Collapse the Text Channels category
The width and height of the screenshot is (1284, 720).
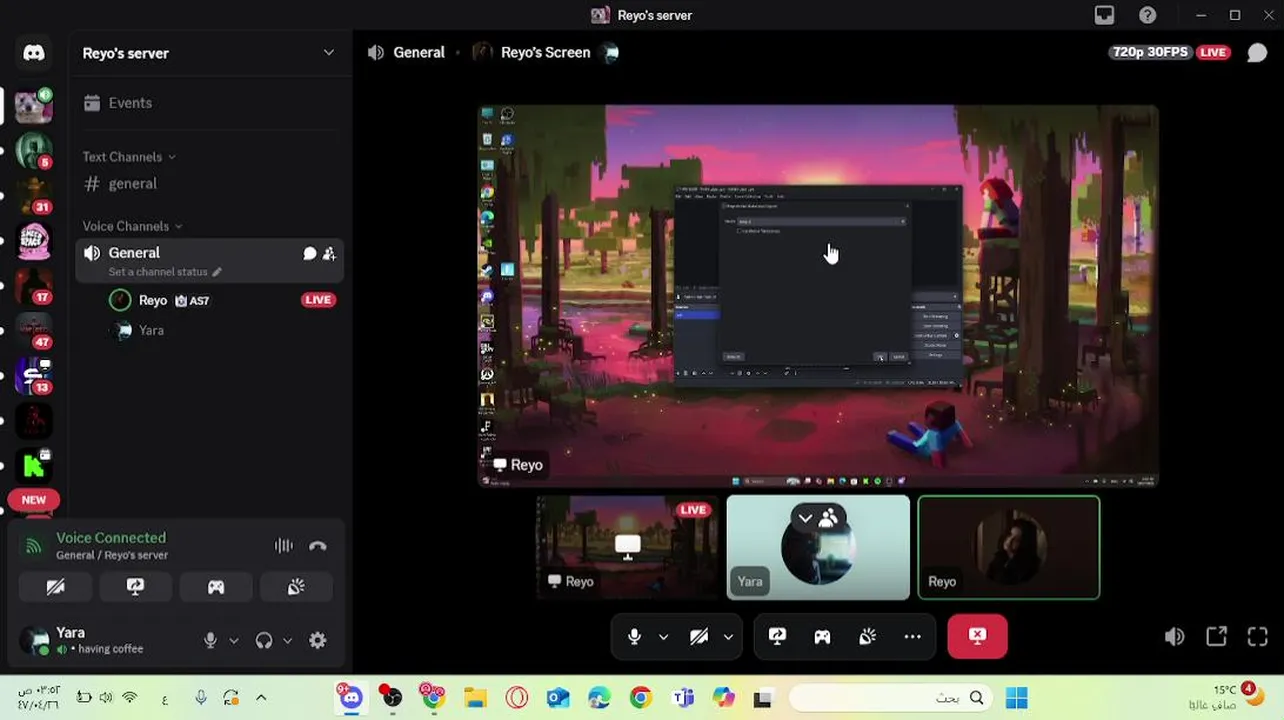(128, 157)
